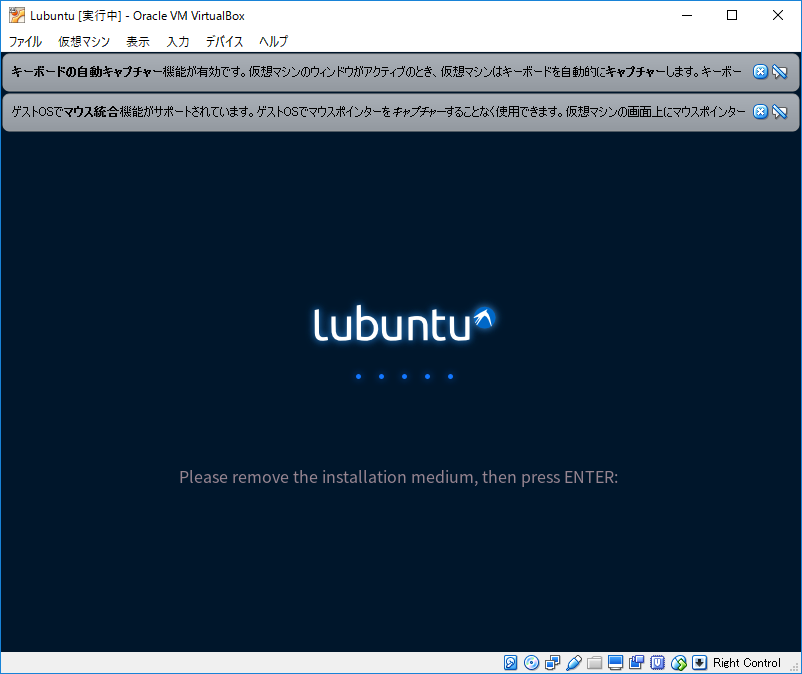Open the 入力 menu
Screen dimensions: 802x674
177,41
